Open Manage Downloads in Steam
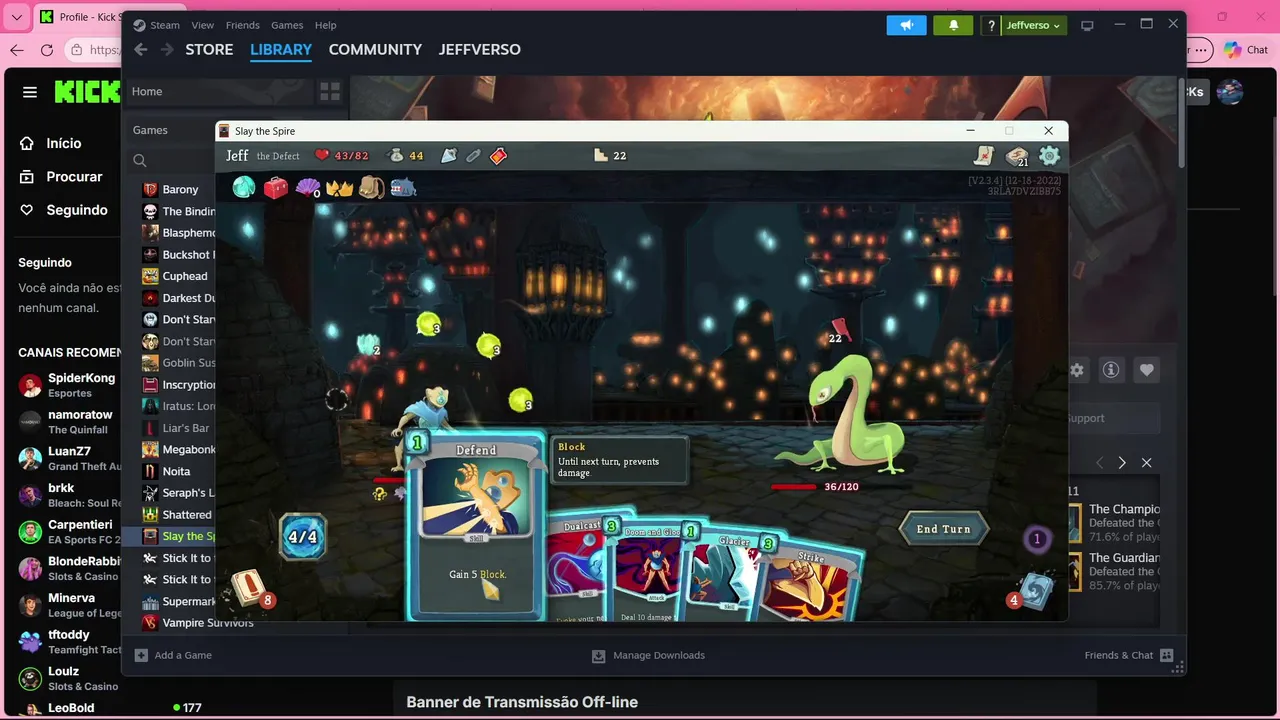The width and height of the screenshot is (1280, 720). click(x=648, y=655)
